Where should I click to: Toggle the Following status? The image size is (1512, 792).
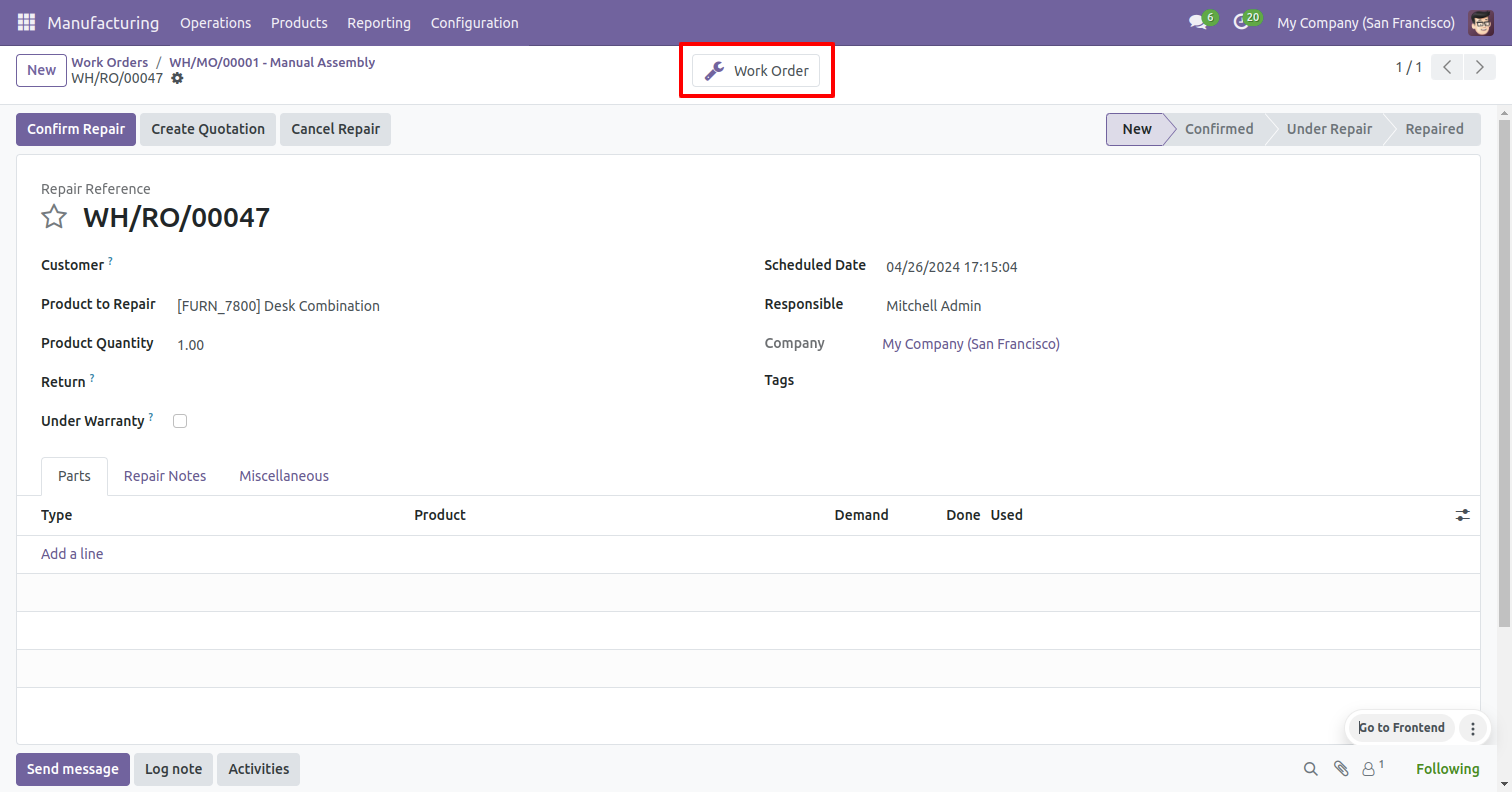point(1447,769)
